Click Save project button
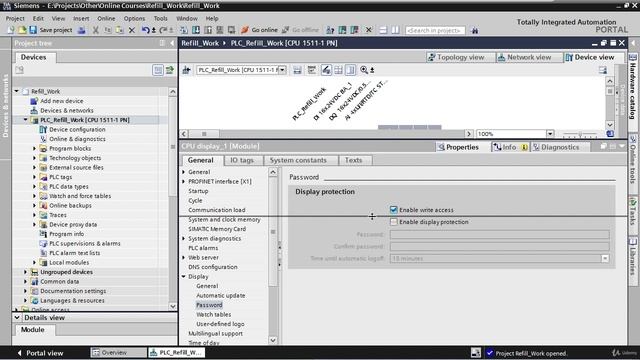This screenshot has height=360, width=640. pos(50,30)
